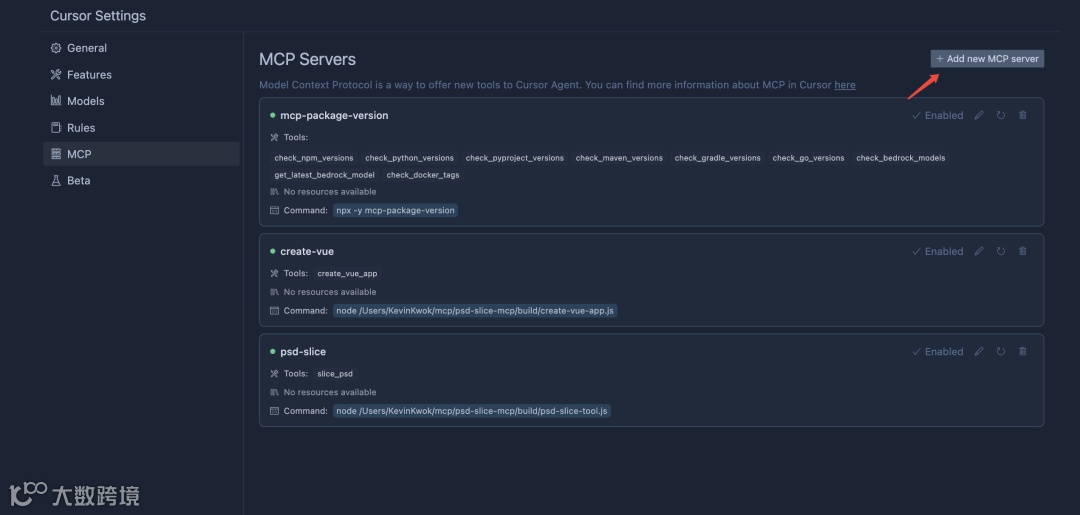Click the check_docker_tags tool tag
Screen dimensions: 1080x515
point(423,175)
